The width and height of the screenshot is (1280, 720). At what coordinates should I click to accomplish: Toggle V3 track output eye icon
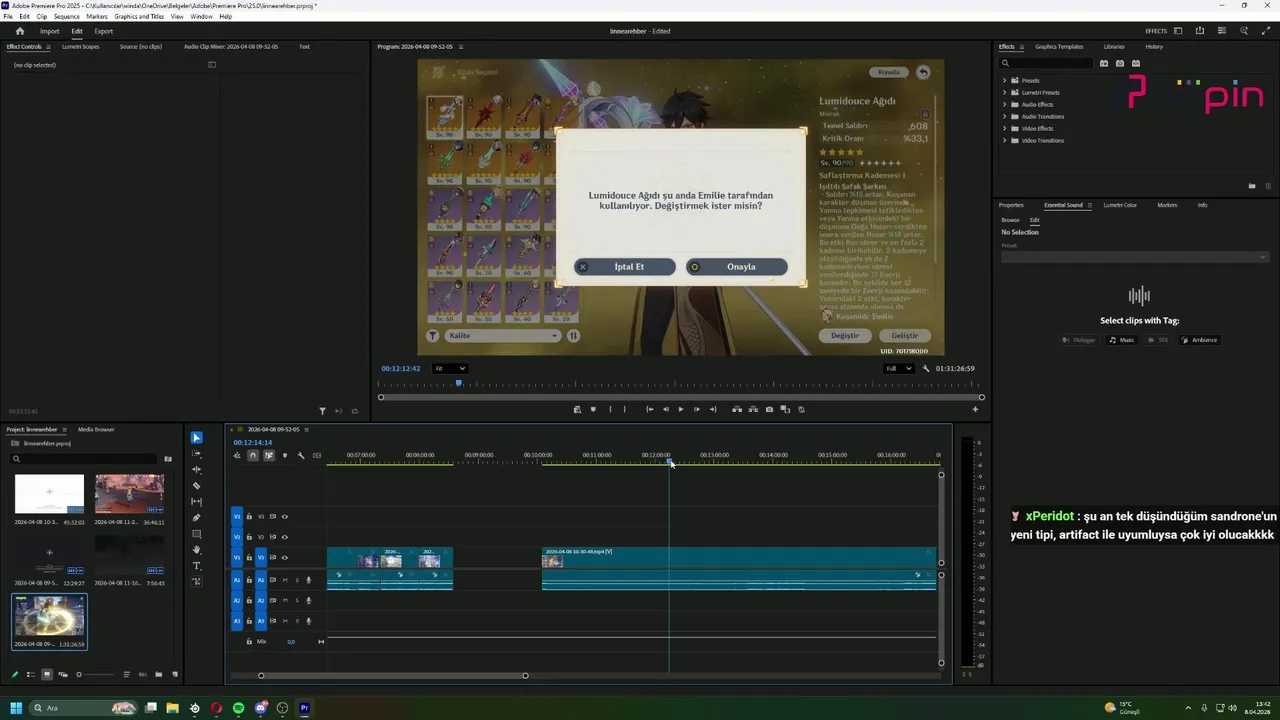click(x=285, y=517)
